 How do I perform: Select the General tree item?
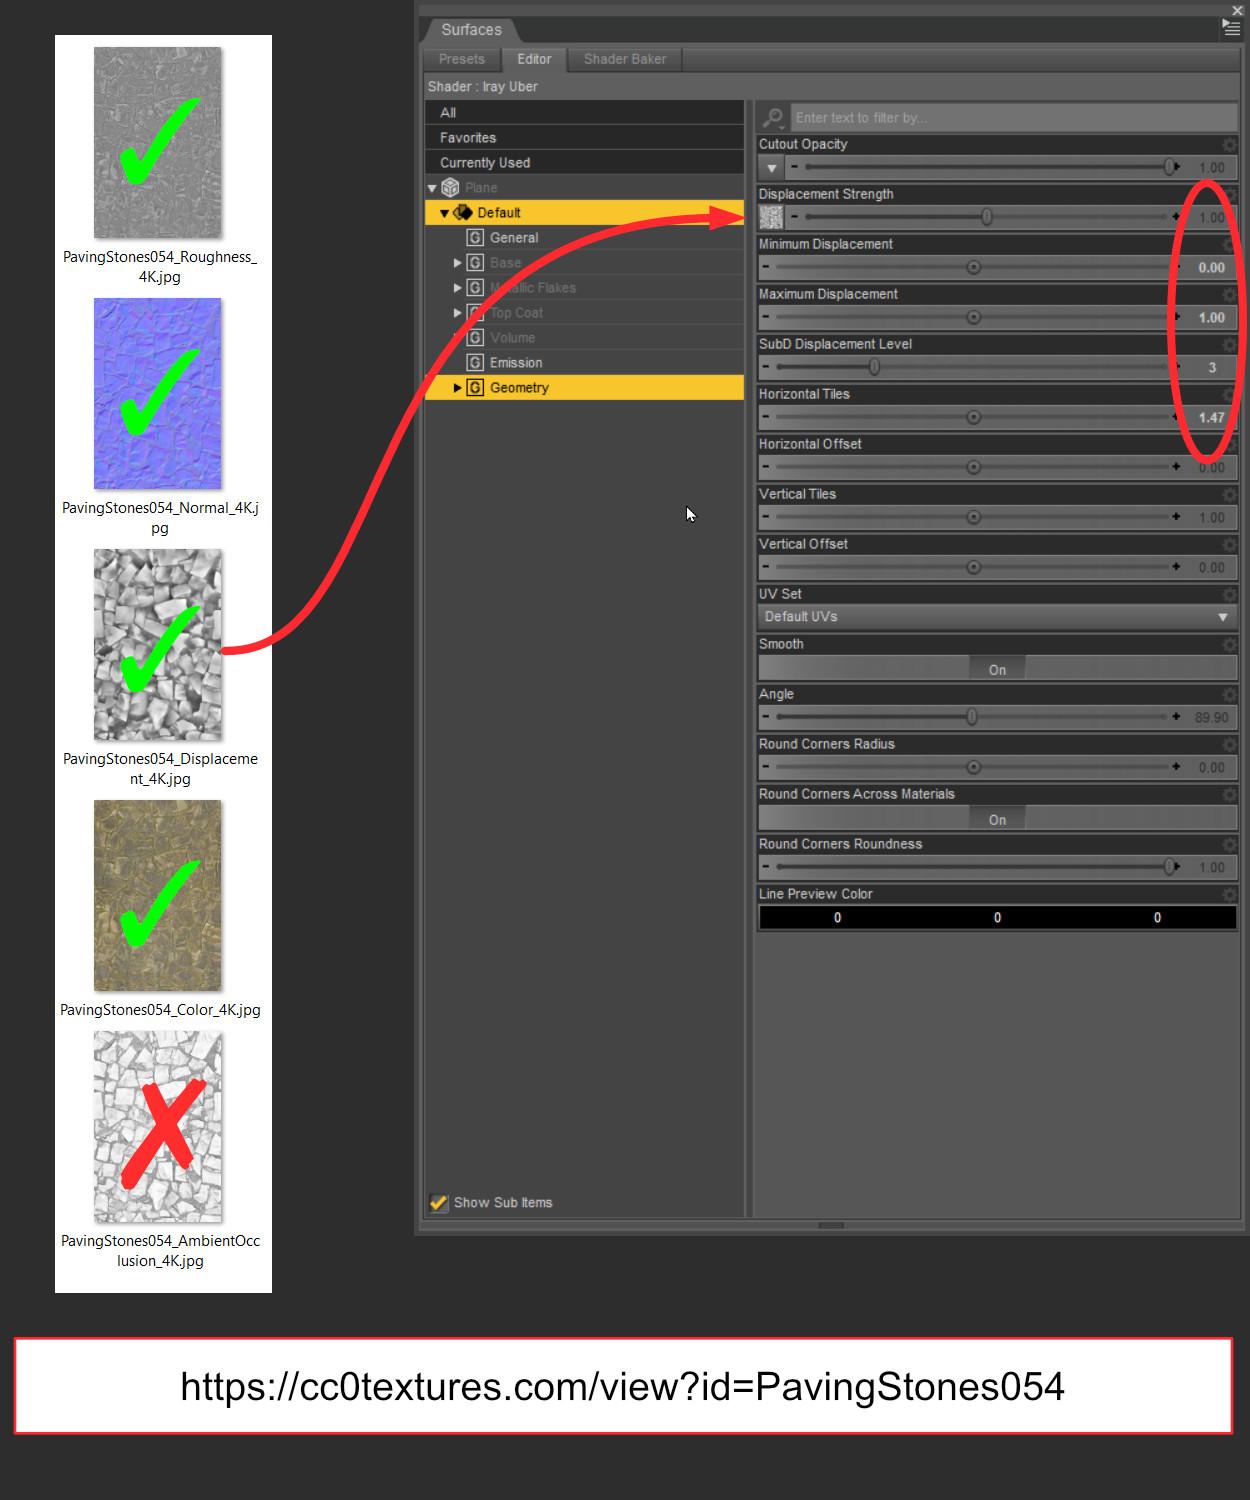coord(514,238)
